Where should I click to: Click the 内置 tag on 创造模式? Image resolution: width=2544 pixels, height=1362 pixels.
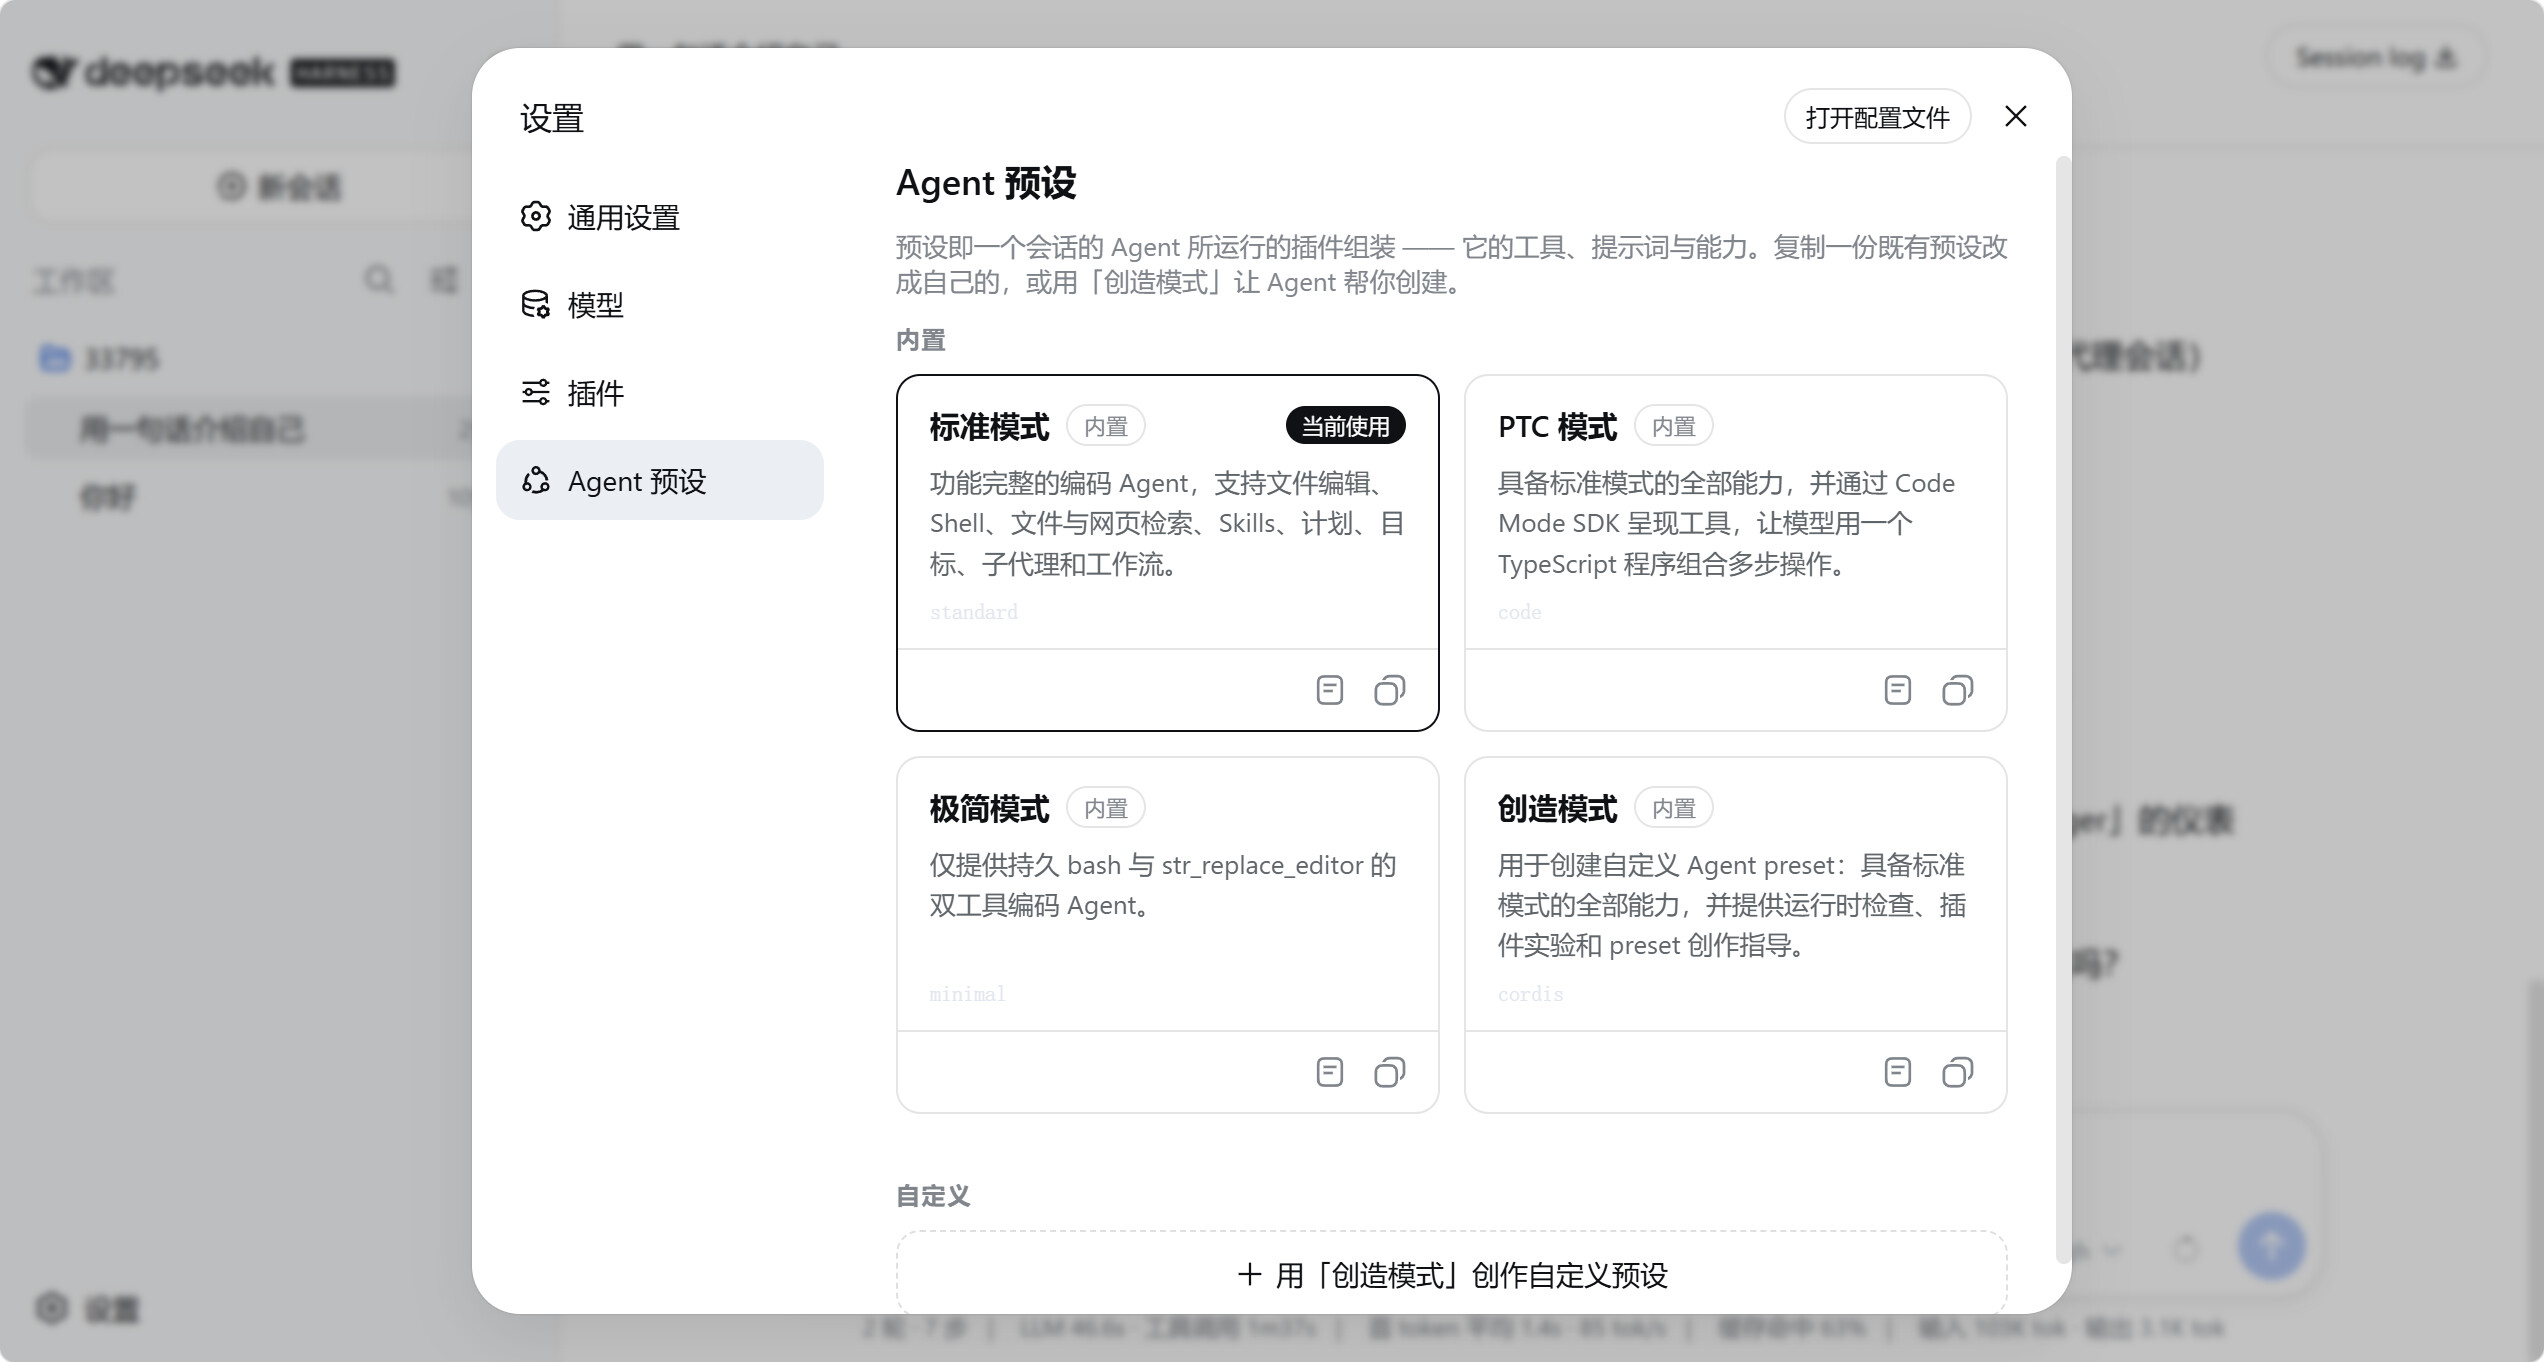tap(1674, 808)
